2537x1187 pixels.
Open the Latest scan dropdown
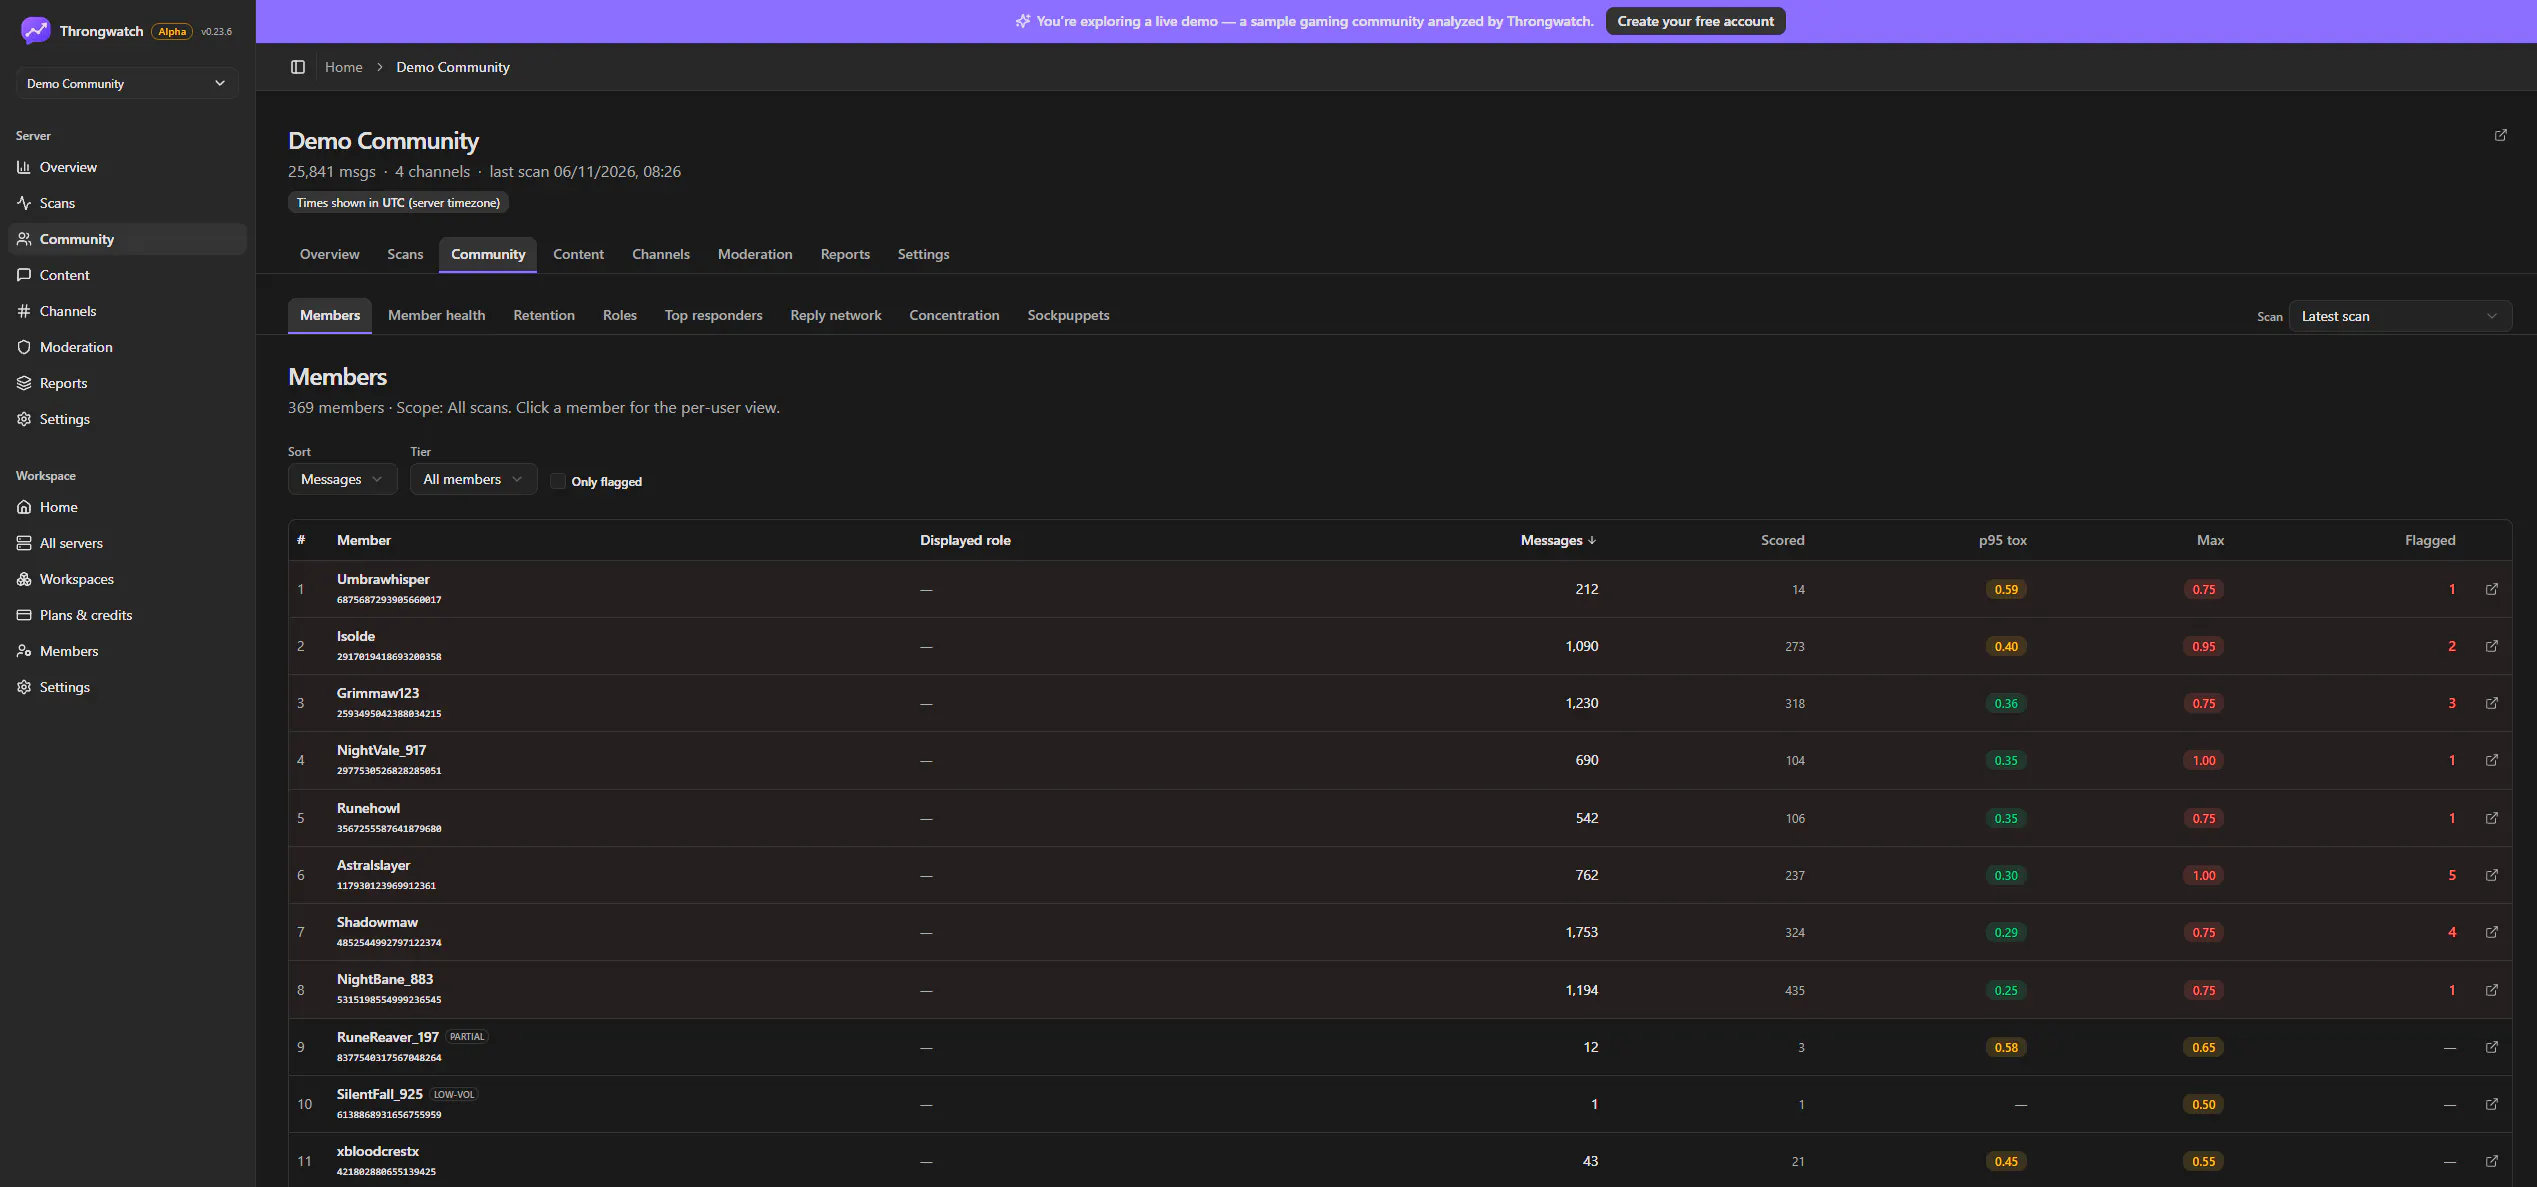pyautogui.click(x=2400, y=316)
